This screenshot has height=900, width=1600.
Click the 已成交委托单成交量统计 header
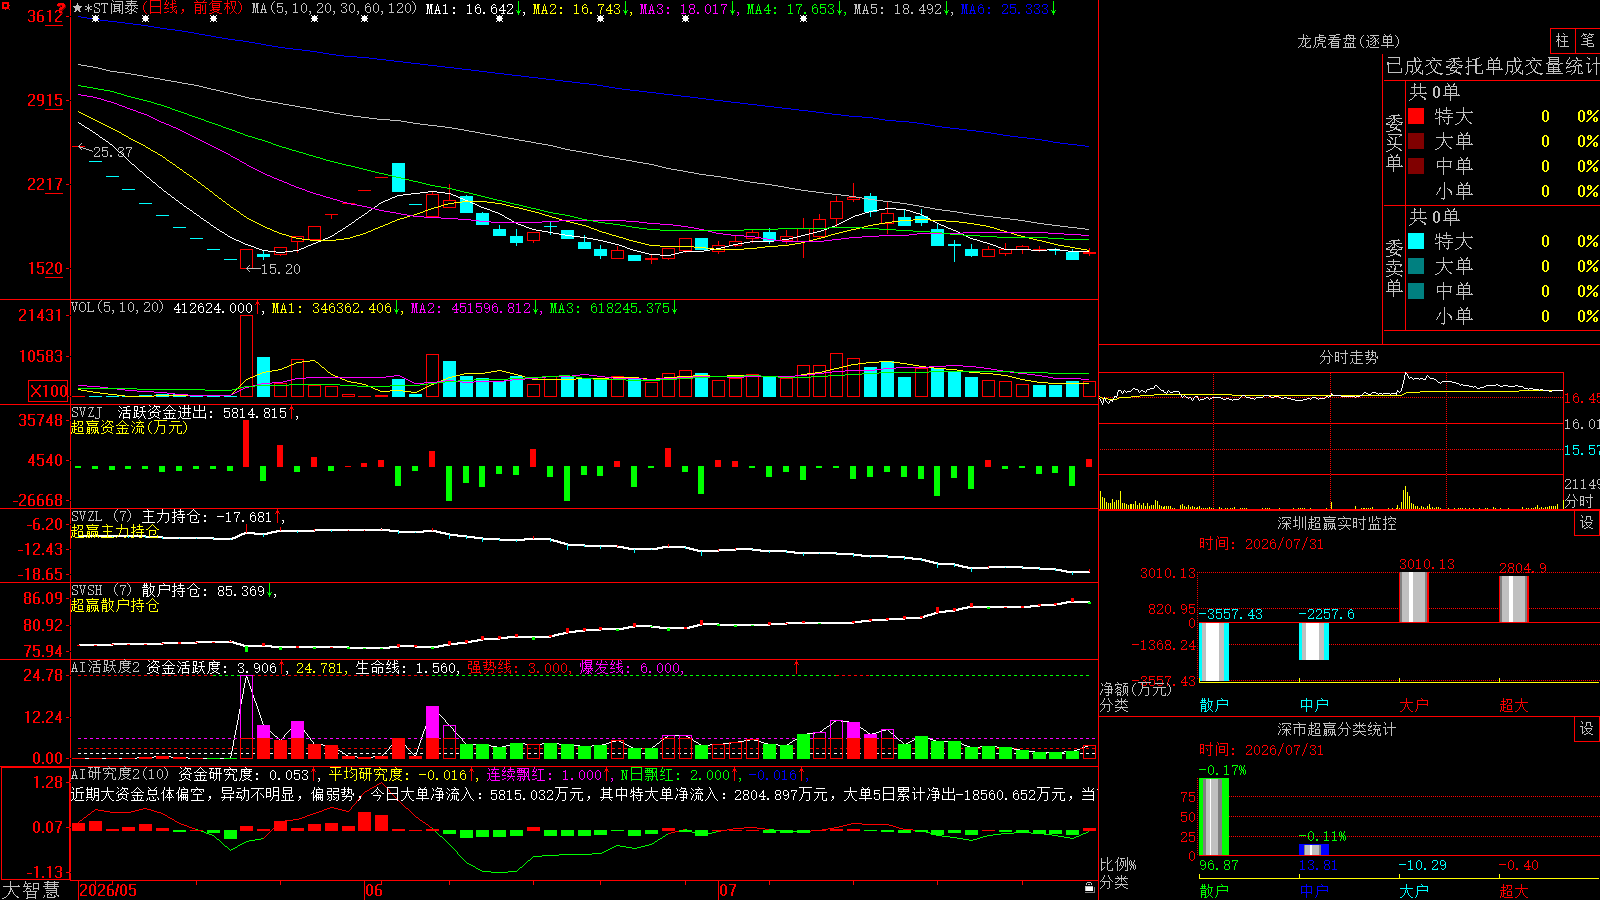[x=1492, y=67]
